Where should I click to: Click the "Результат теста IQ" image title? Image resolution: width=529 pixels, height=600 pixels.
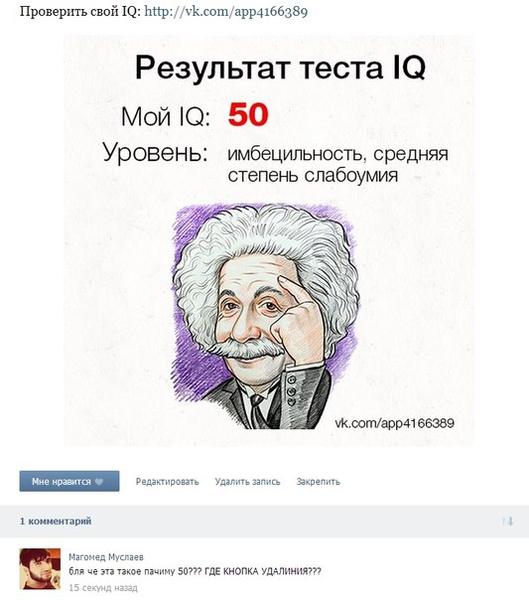tap(280, 67)
